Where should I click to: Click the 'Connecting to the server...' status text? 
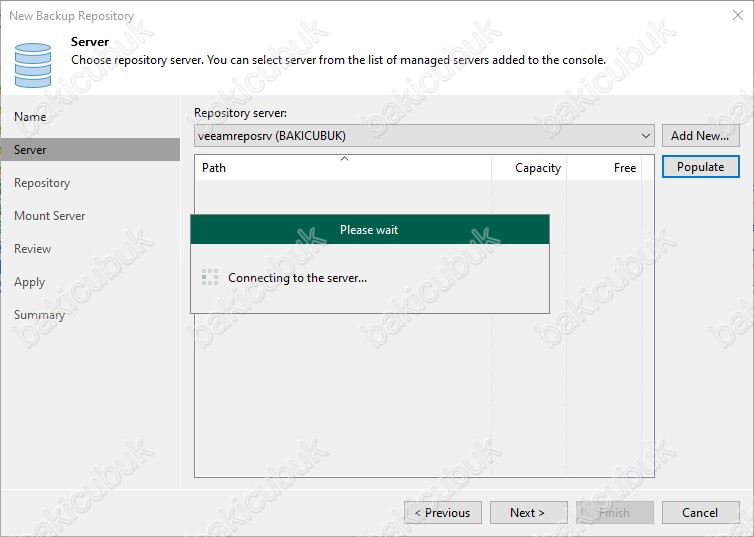[297, 278]
